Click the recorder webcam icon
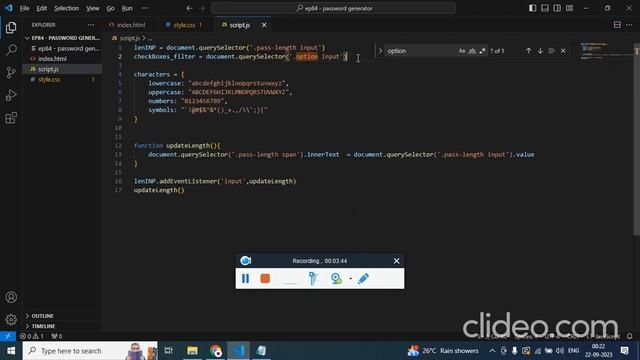Image resolution: width=640 pixels, height=360 pixels. 336,278
